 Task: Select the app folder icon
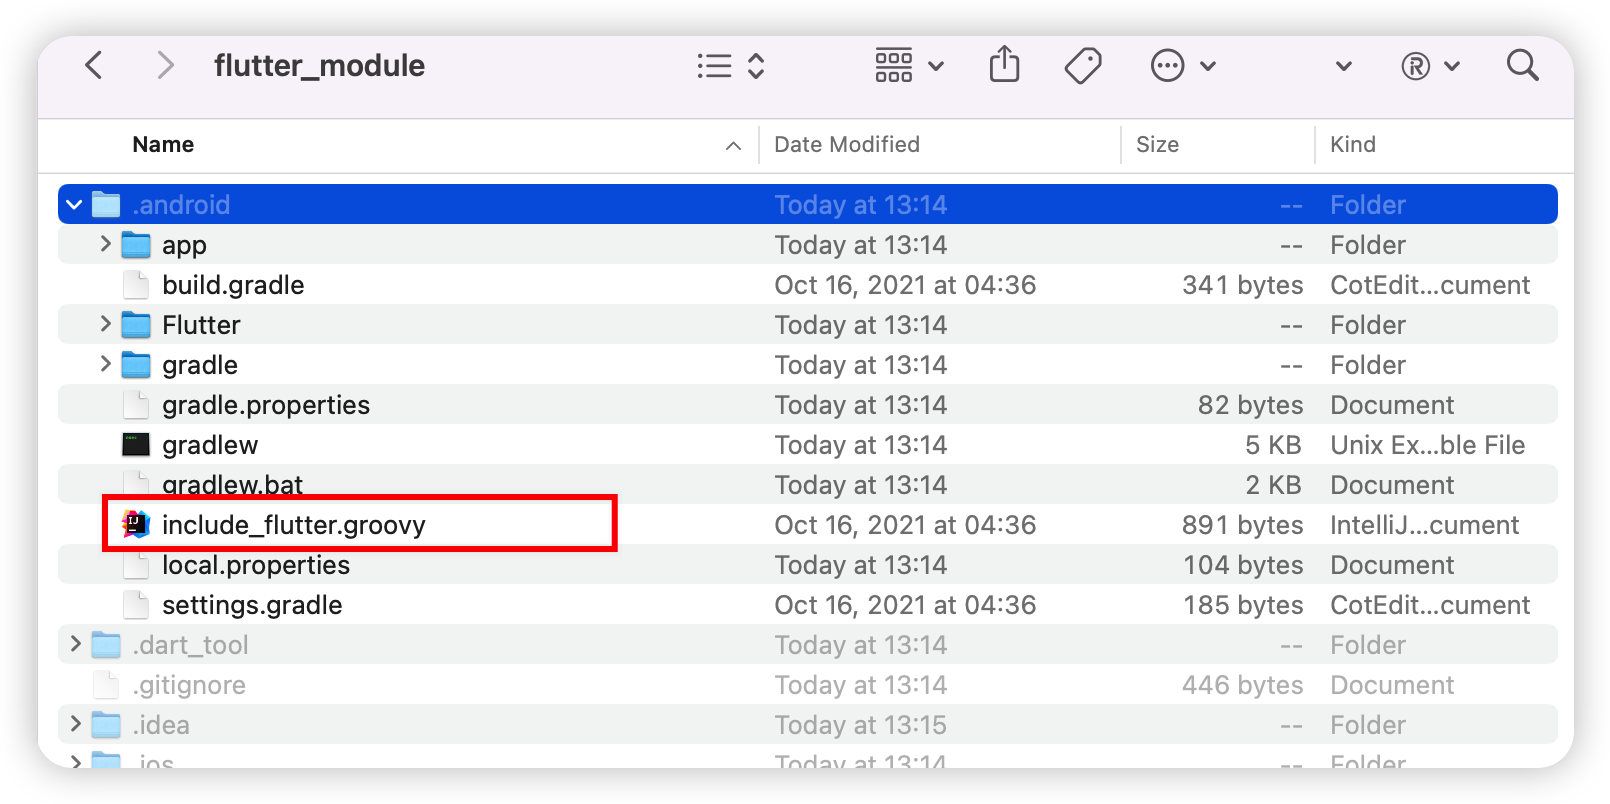point(136,245)
